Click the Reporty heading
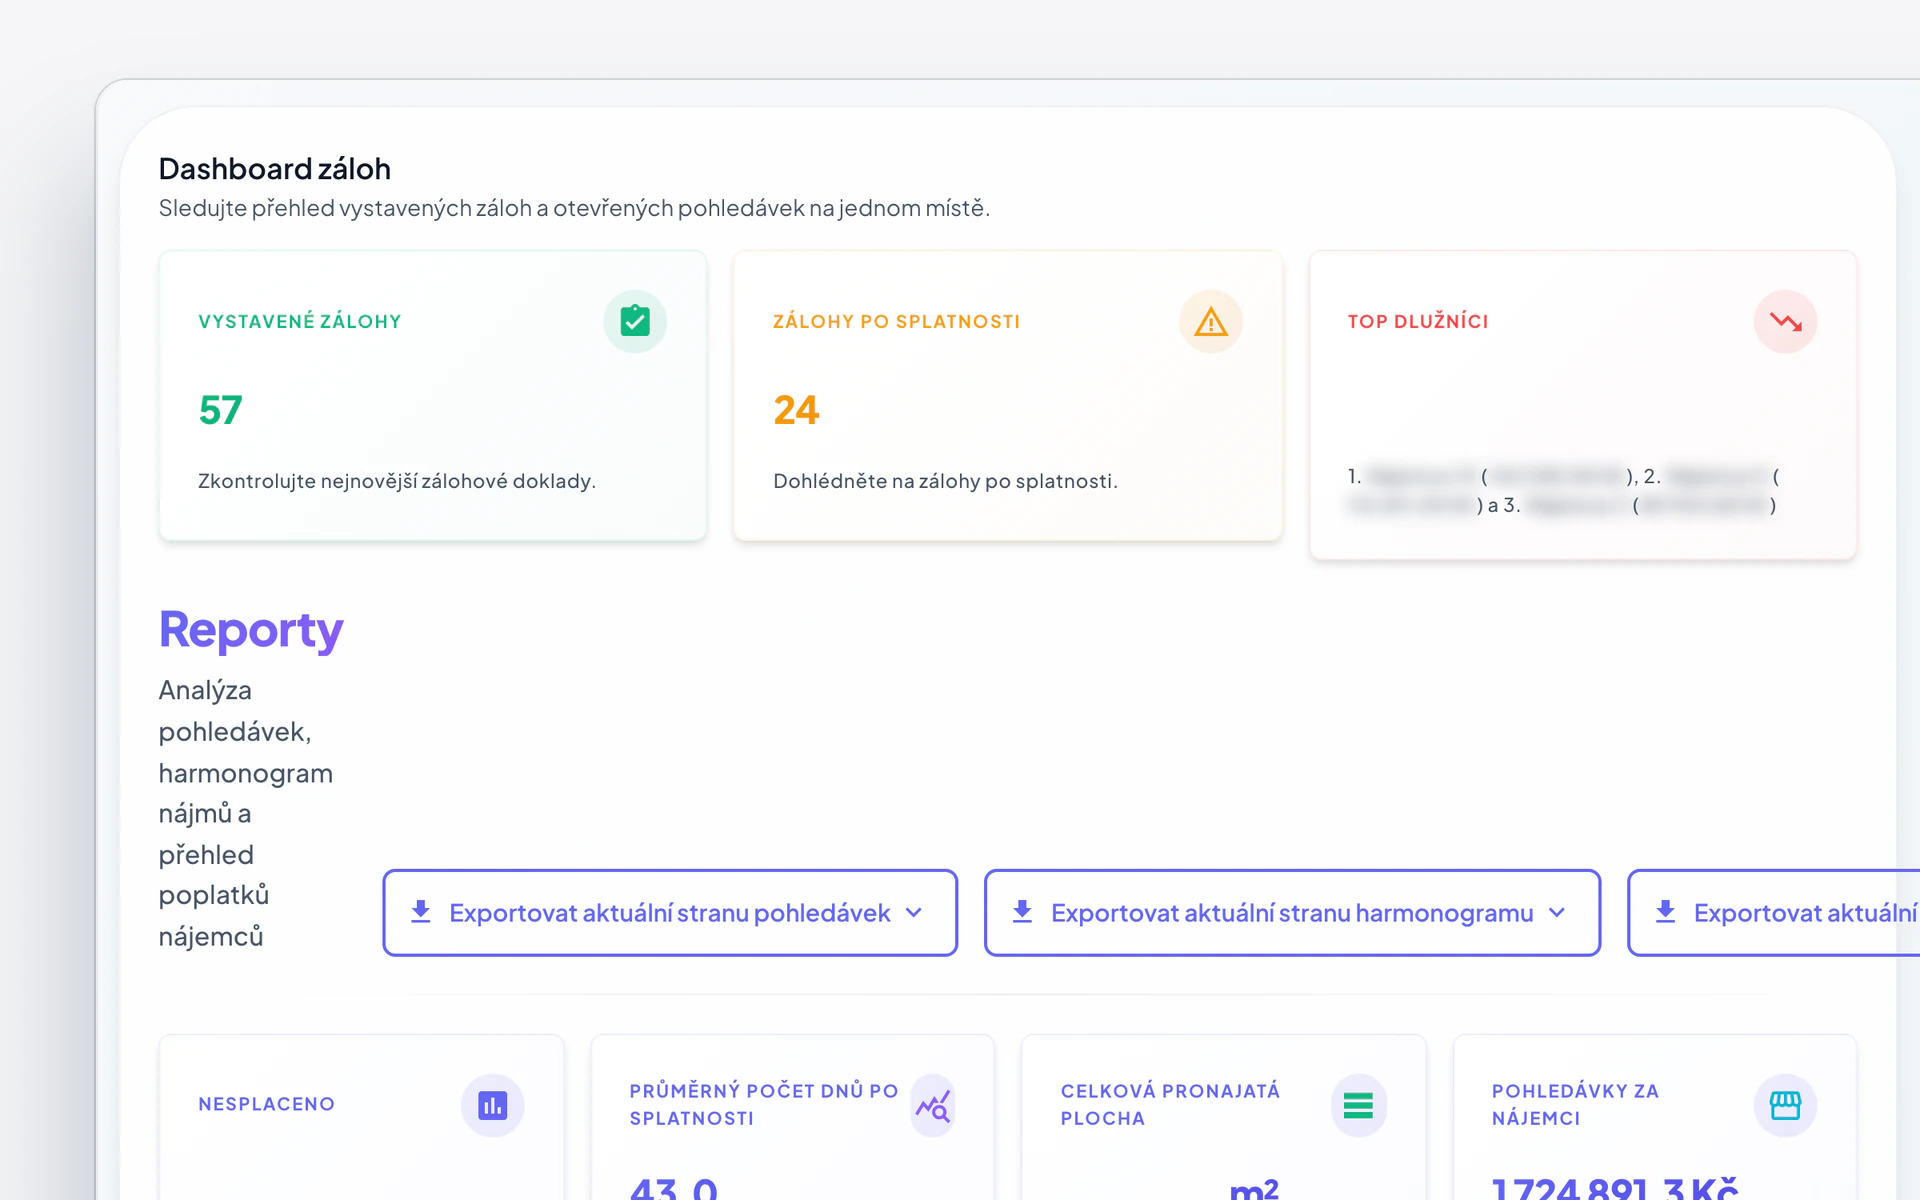 [251, 630]
